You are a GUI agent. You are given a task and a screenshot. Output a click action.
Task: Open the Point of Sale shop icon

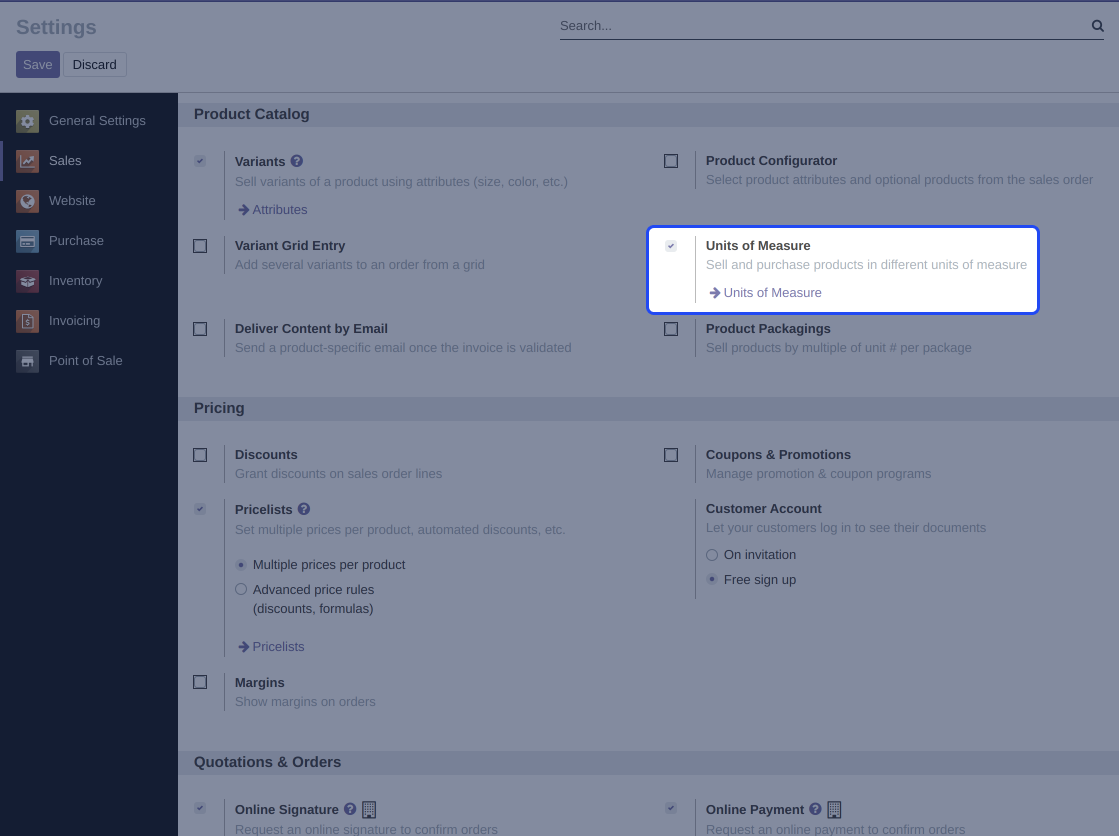28,361
